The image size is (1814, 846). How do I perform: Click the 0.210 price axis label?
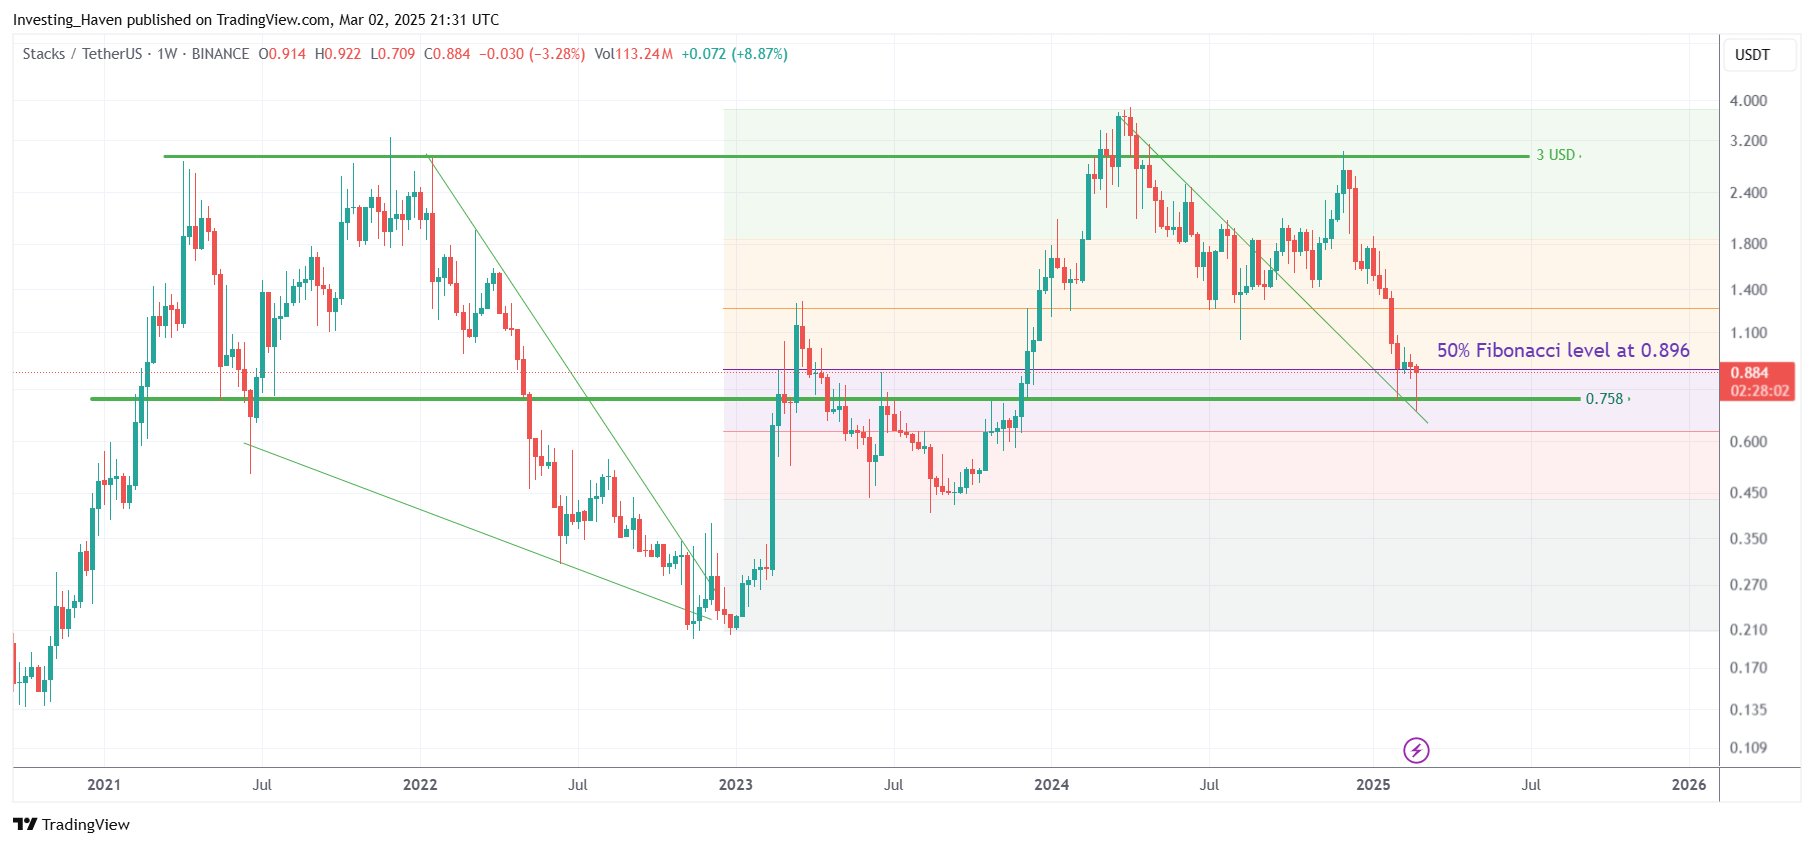(1748, 630)
